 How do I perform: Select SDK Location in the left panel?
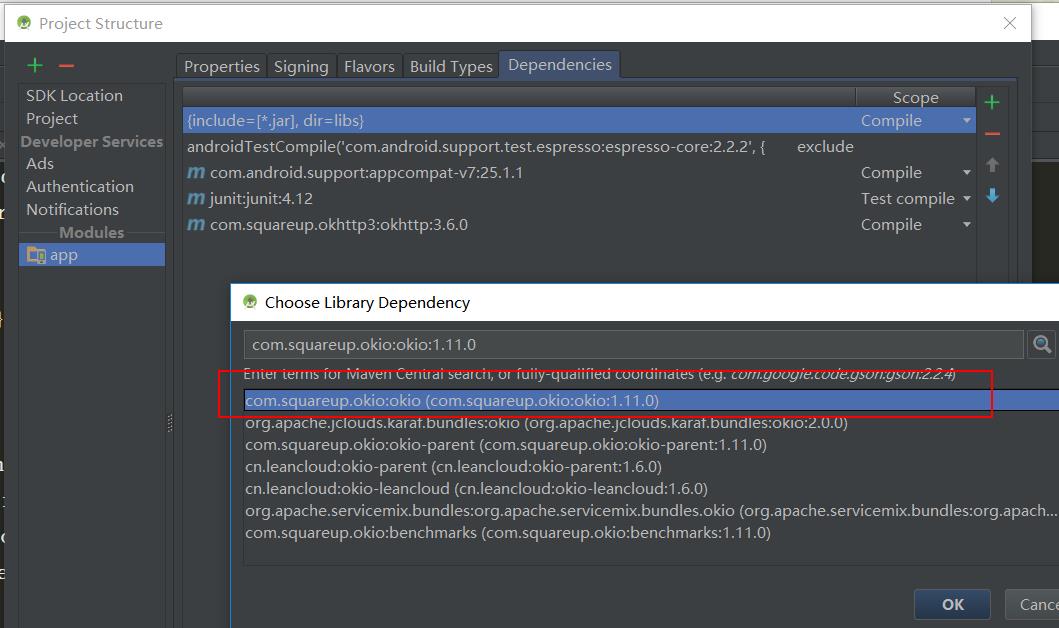(74, 96)
